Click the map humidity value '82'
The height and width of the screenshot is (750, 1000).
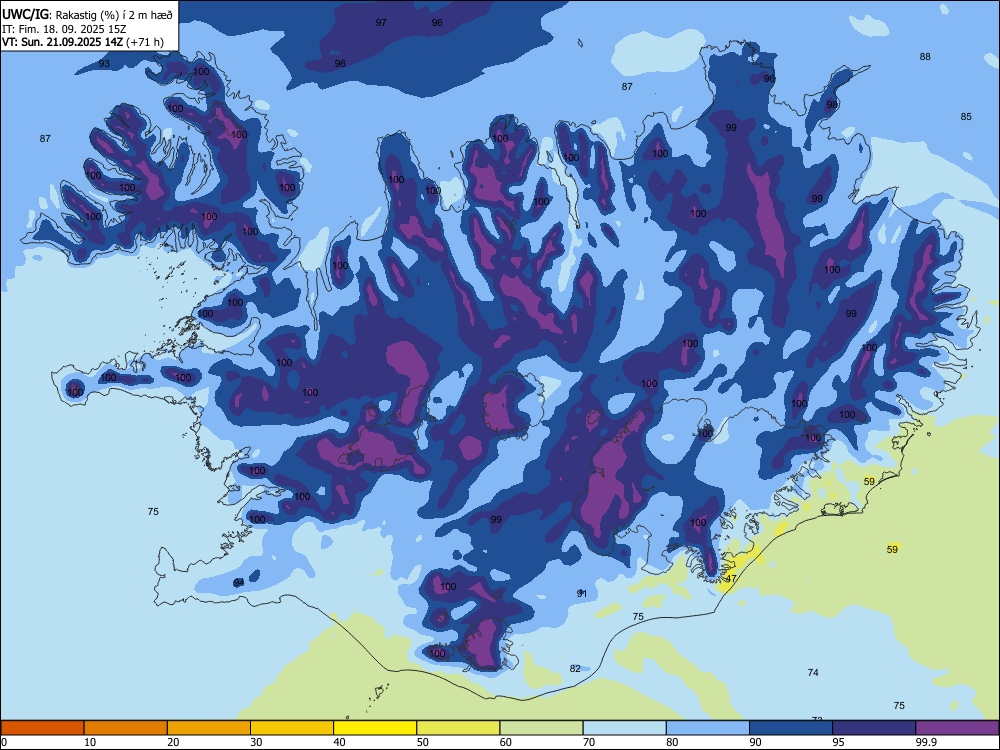(x=575, y=668)
